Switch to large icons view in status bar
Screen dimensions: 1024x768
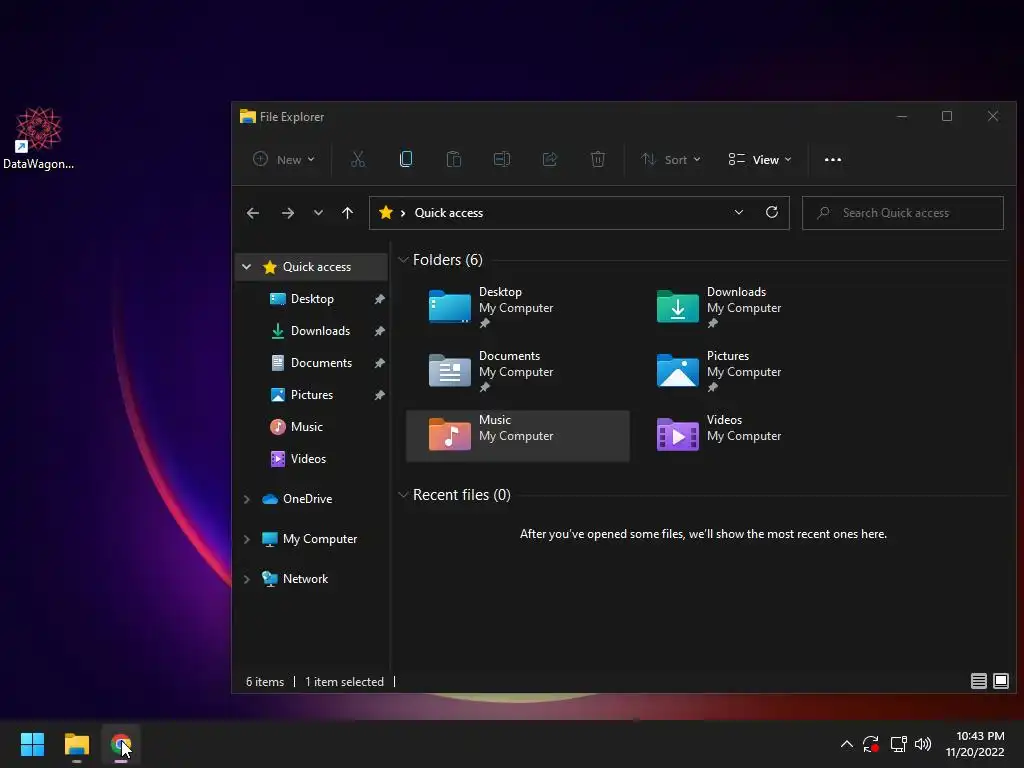[1000, 681]
